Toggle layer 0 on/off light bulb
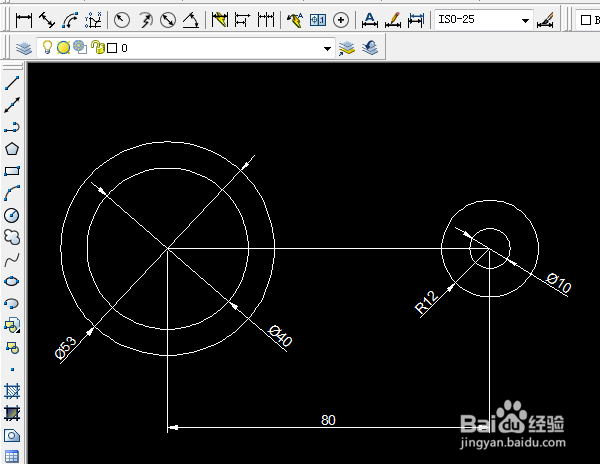 pos(47,47)
